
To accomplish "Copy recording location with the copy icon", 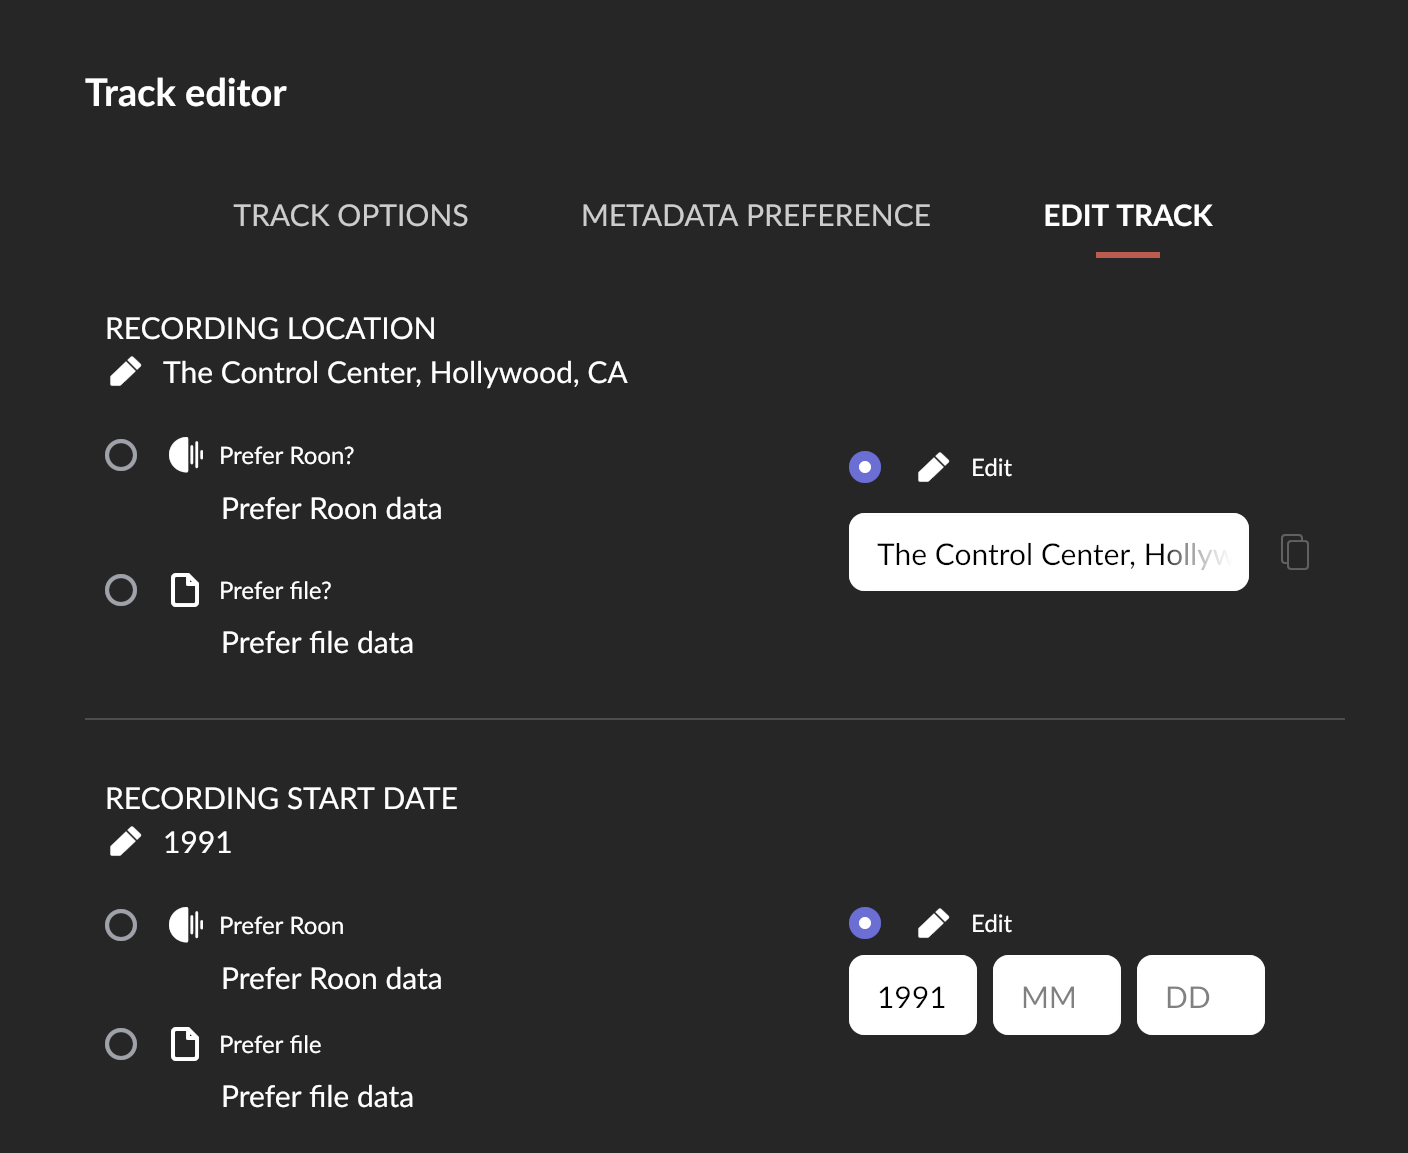I will [x=1295, y=552].
